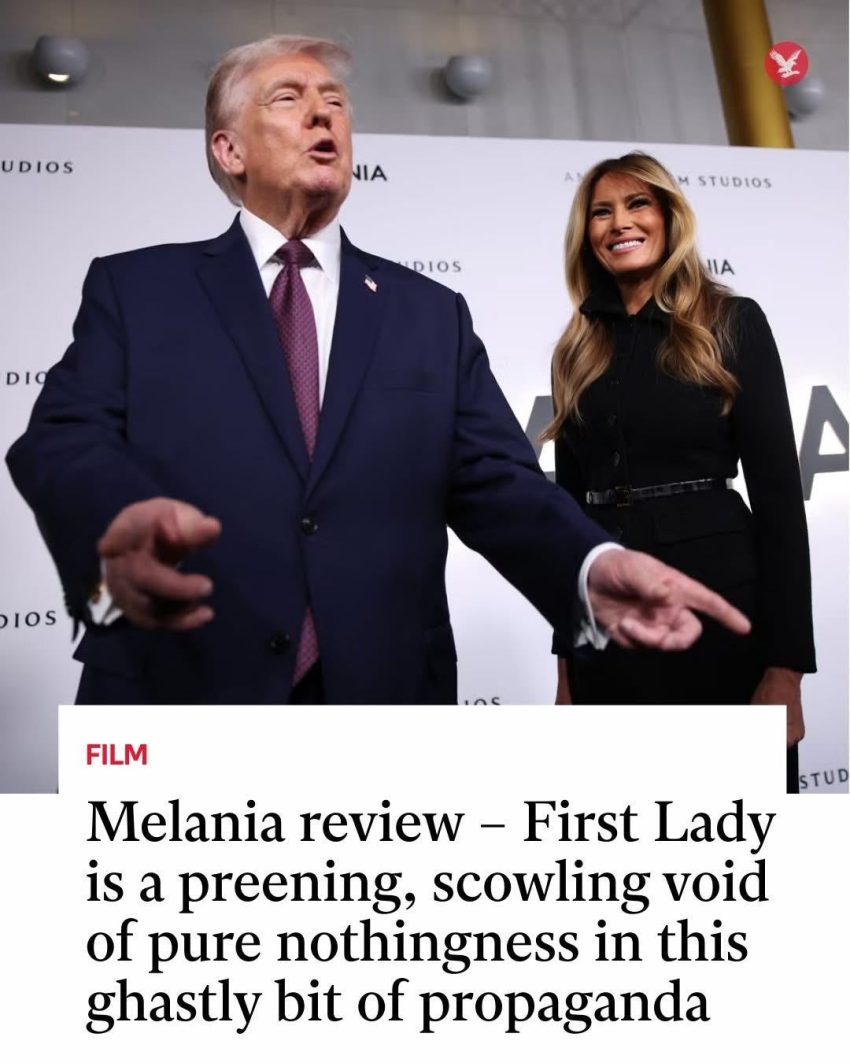Image resolution: width=850 pixels, height=1063 pixels.
Task: Click the suit jacket's top button
Action: pos(309,525)
